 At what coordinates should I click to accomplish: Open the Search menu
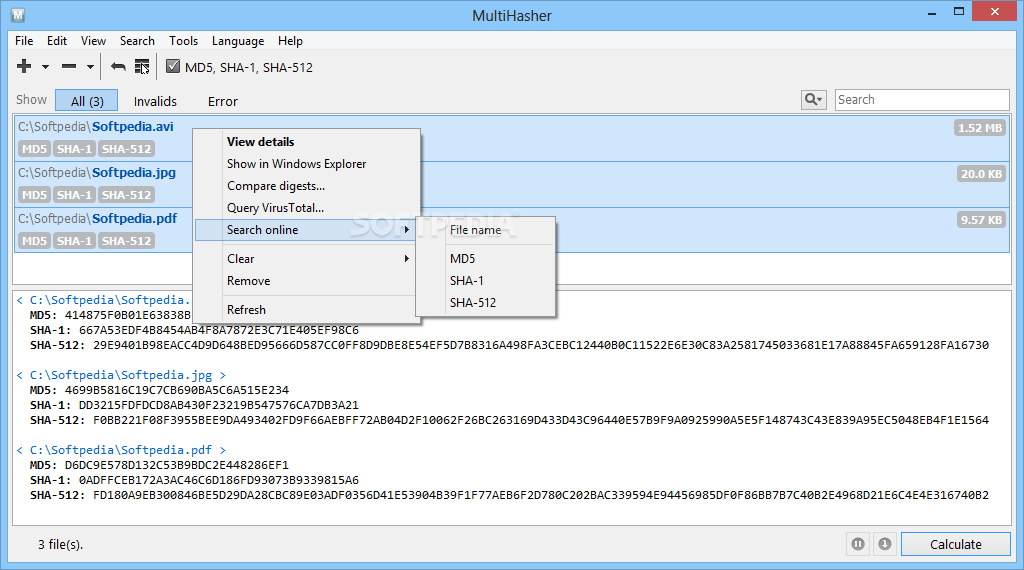(137, 40)
